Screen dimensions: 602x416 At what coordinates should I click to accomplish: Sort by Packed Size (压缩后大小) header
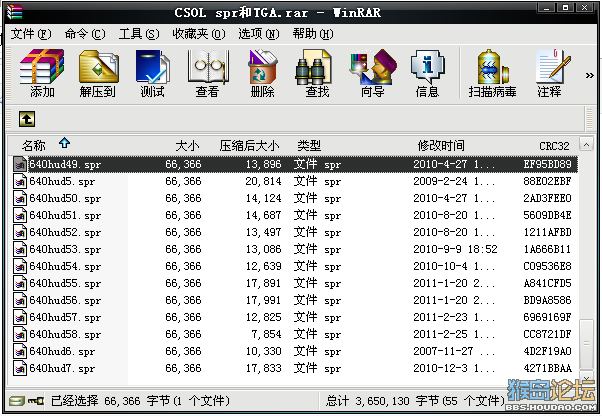(249, 146)
